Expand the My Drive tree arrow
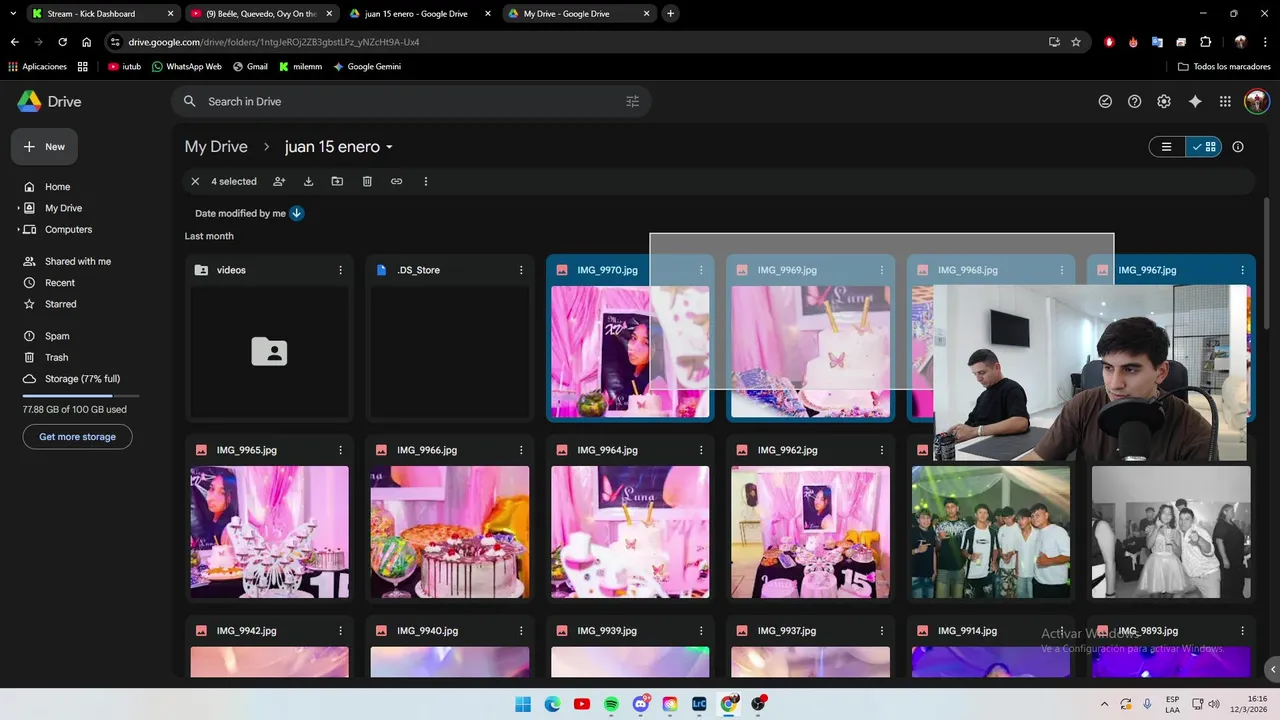The width and height of the screenshot is (1280, 720). (x=18, y=208)
